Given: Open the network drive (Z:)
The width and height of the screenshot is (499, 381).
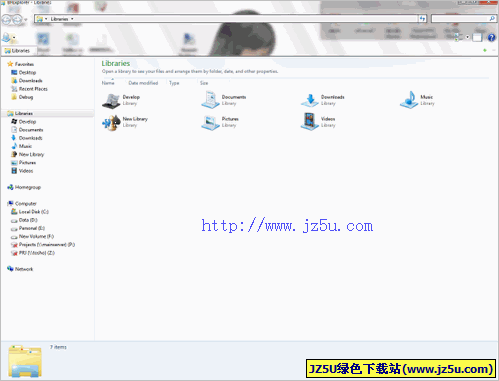Looking at the screenshot, I should tap(37, 253).
